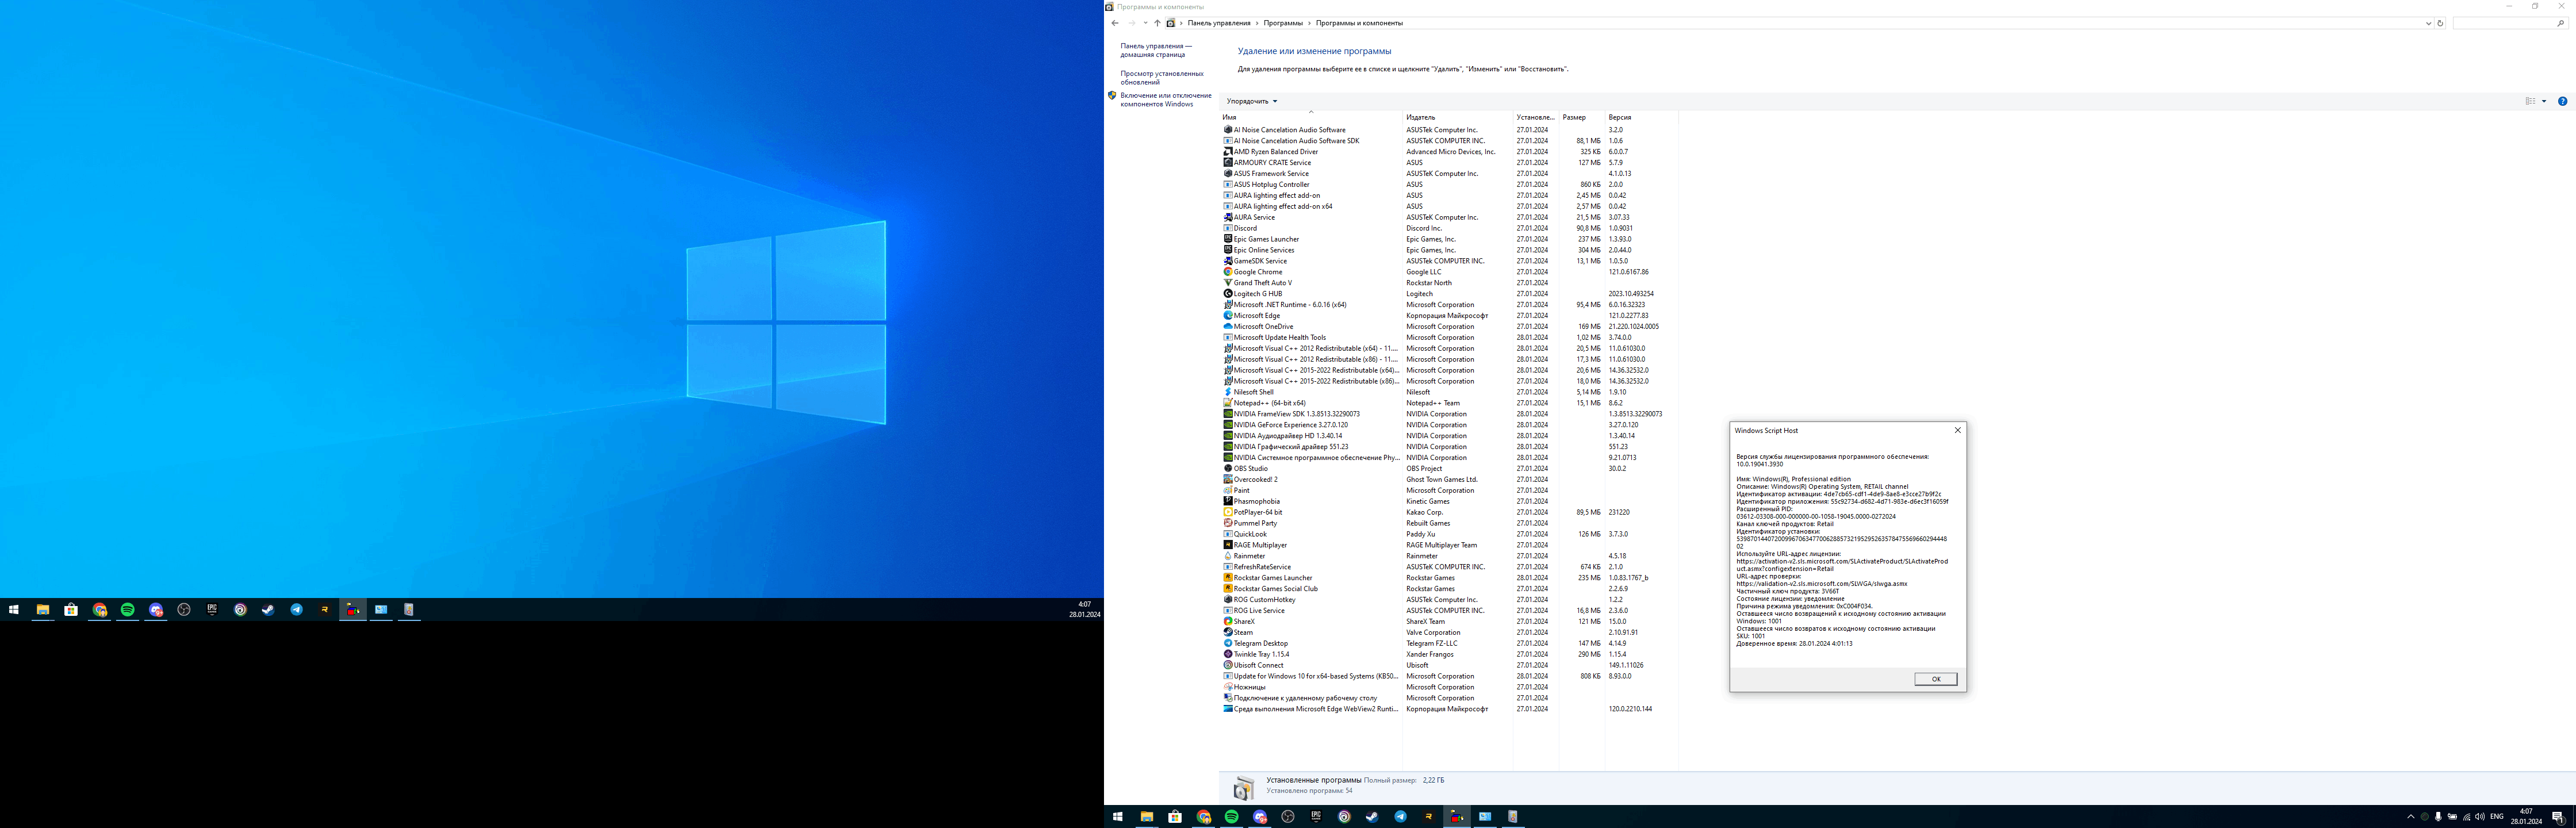The image size is (2576, 828).
Task: Open Rockstar Launcher on the taskbar with system tray
Action: [x=1429, y=817]
